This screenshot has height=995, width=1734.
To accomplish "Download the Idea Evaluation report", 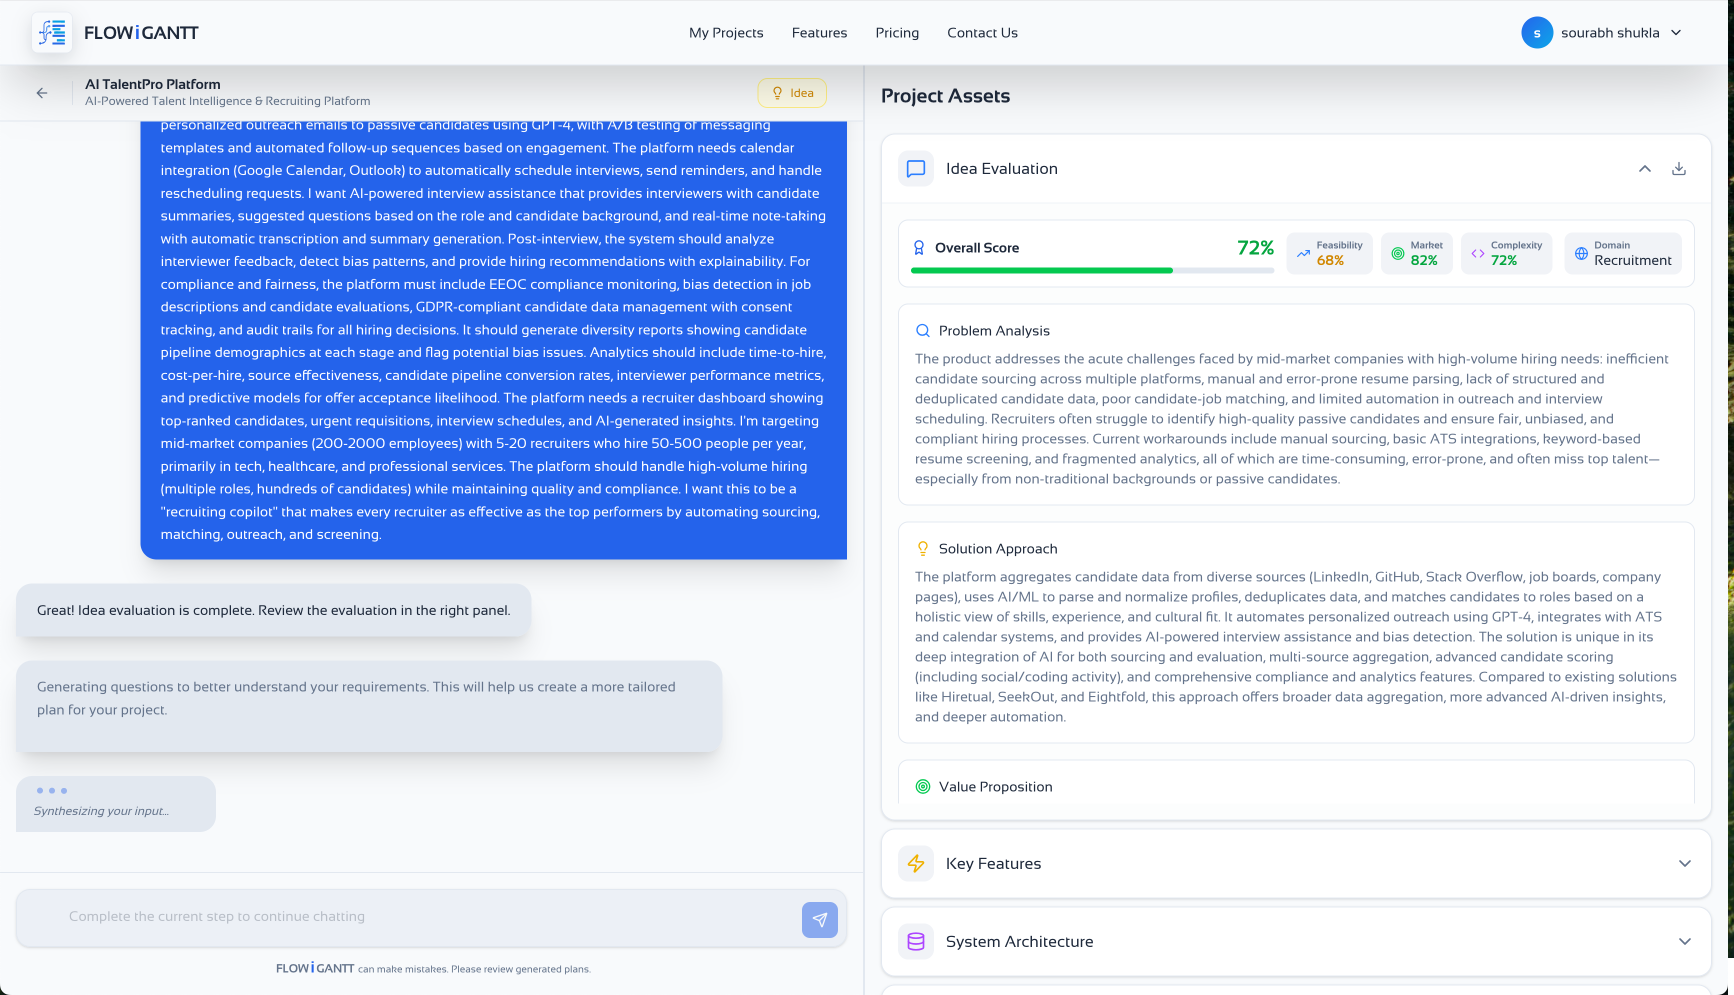I will coord(1678,169).
